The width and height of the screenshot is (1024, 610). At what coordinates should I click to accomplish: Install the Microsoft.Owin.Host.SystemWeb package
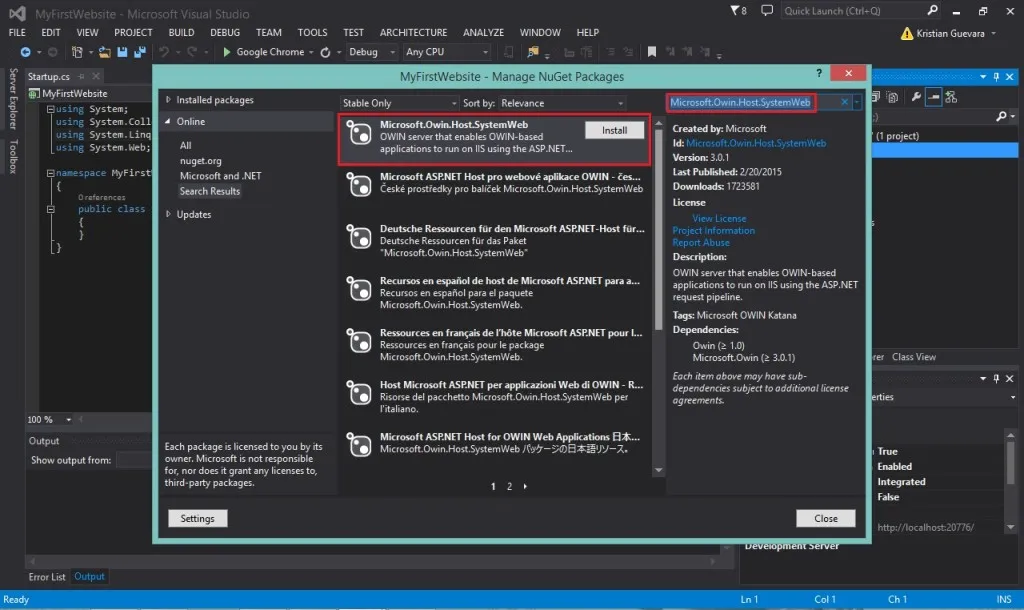point(614,130)
